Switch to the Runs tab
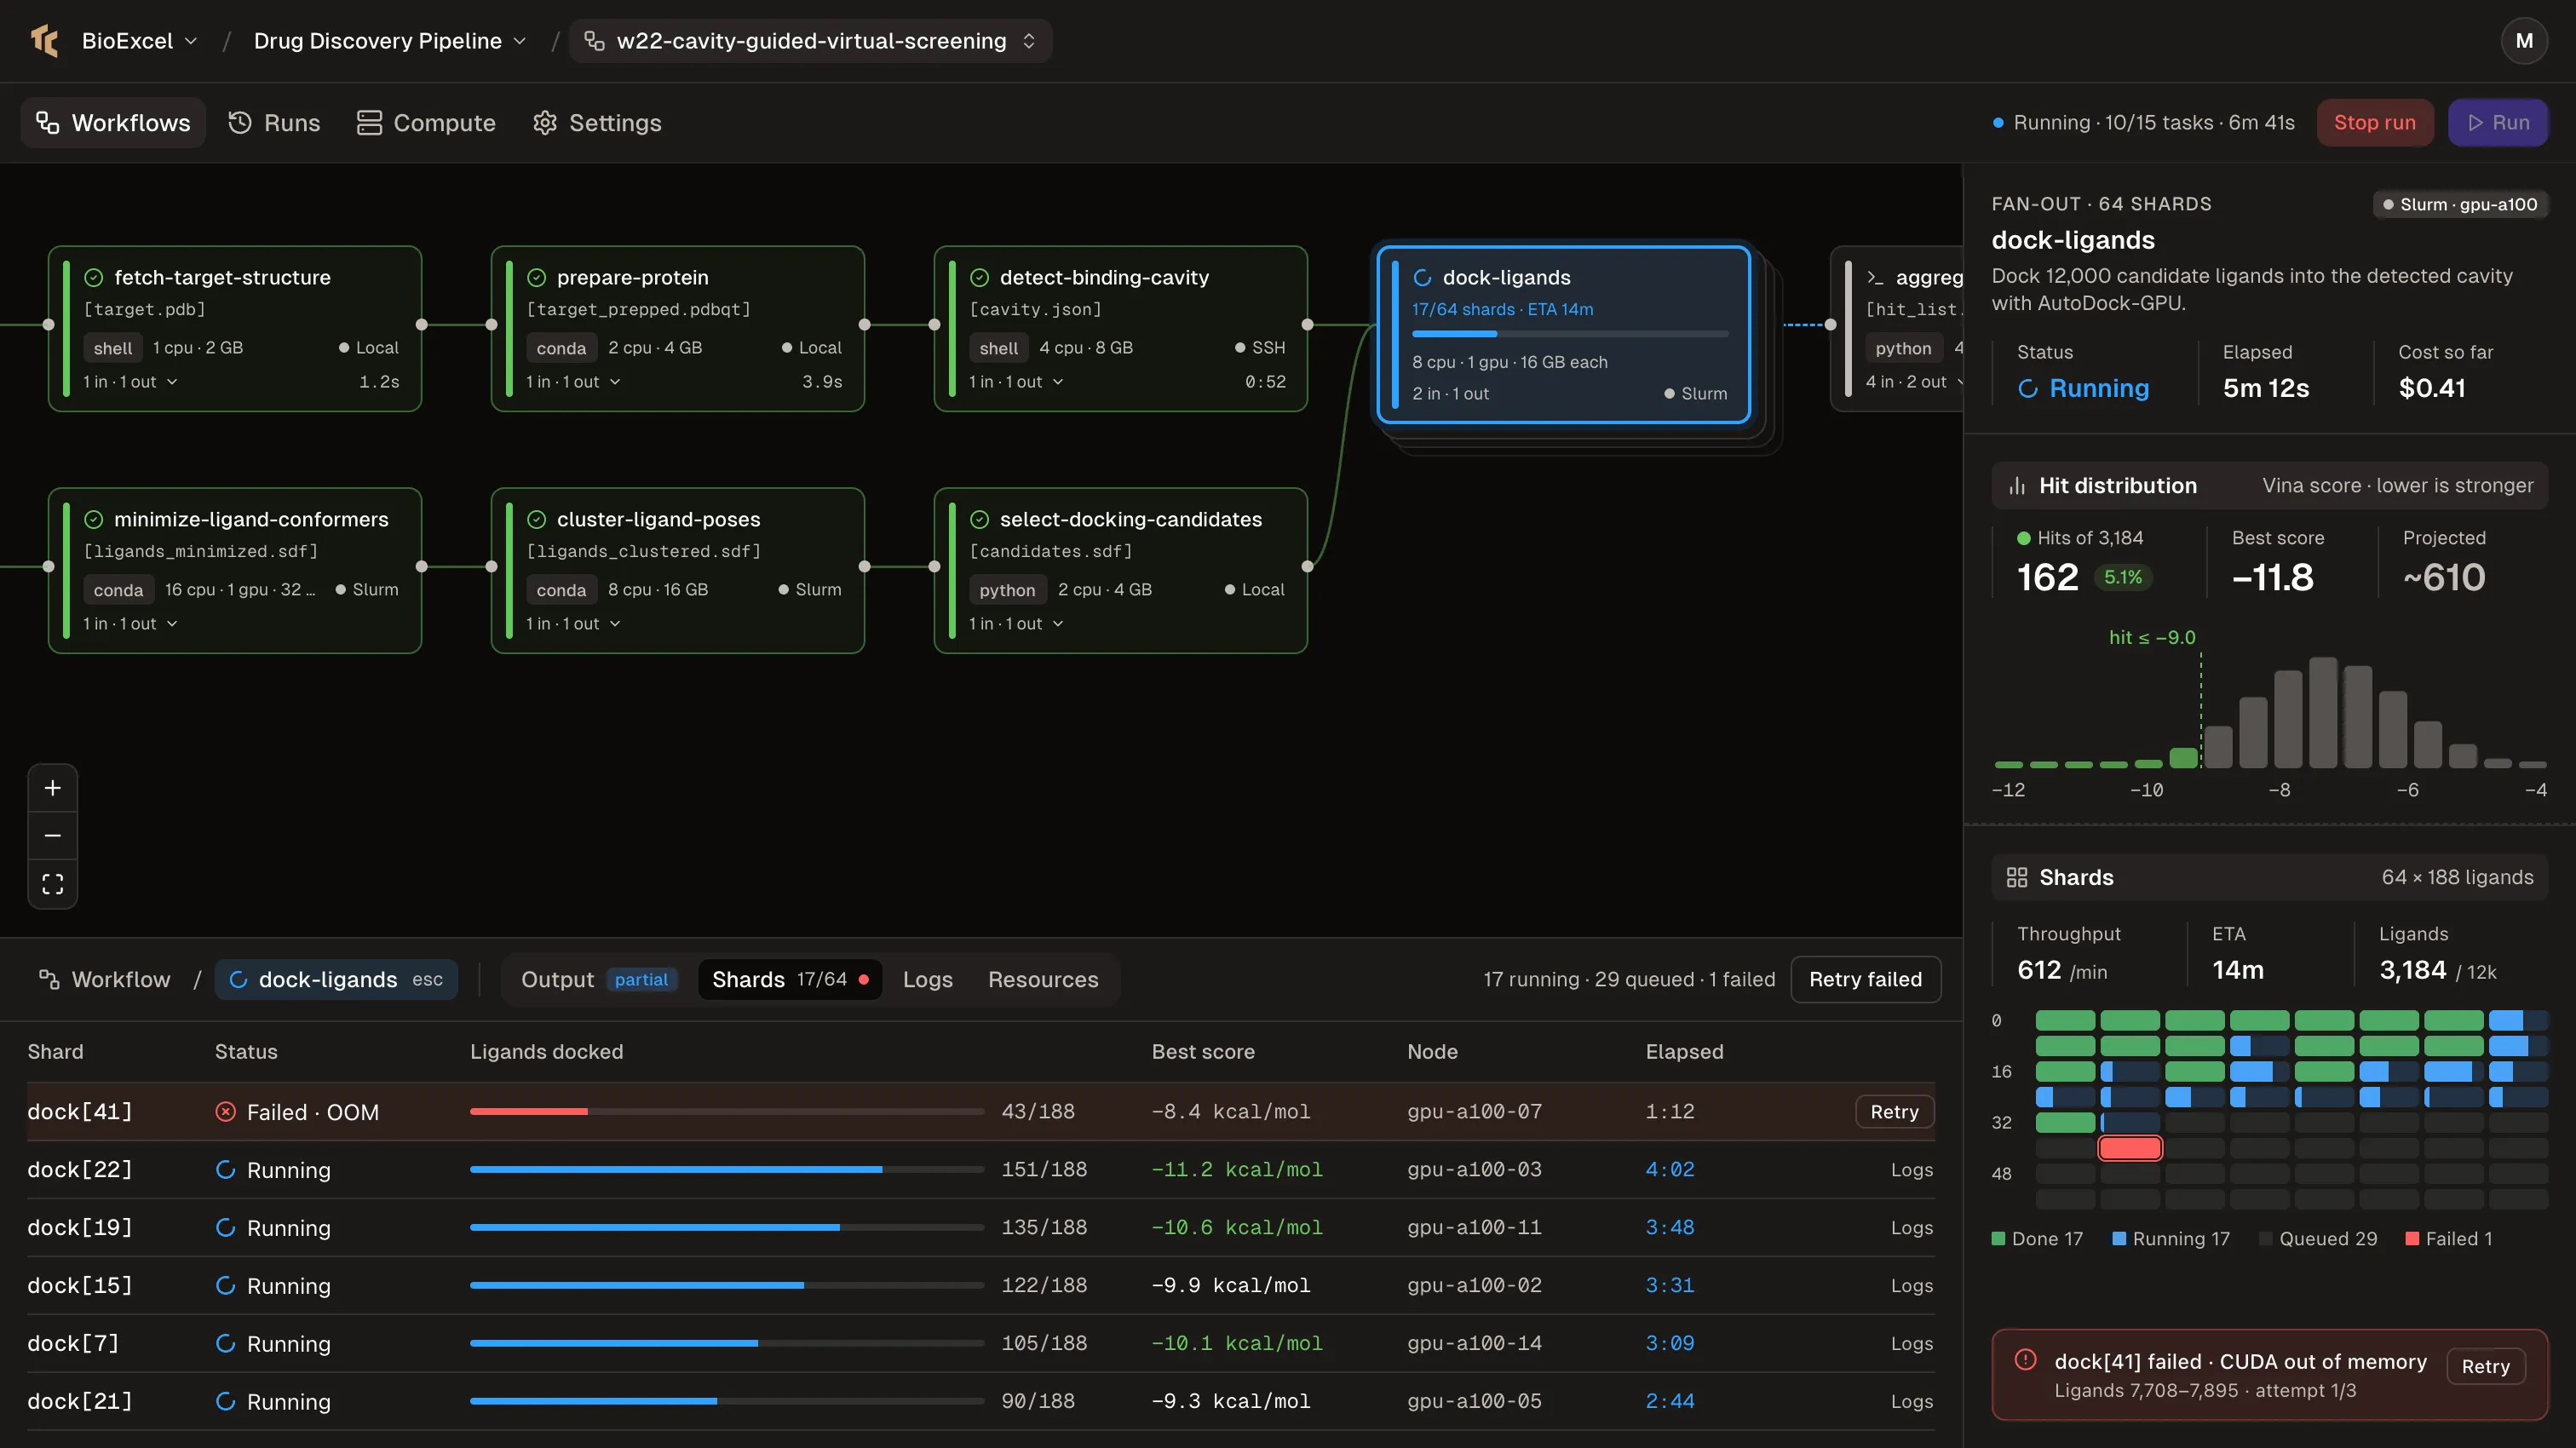This screenshot has height=1448, width=2576. (x=274, y=122)
